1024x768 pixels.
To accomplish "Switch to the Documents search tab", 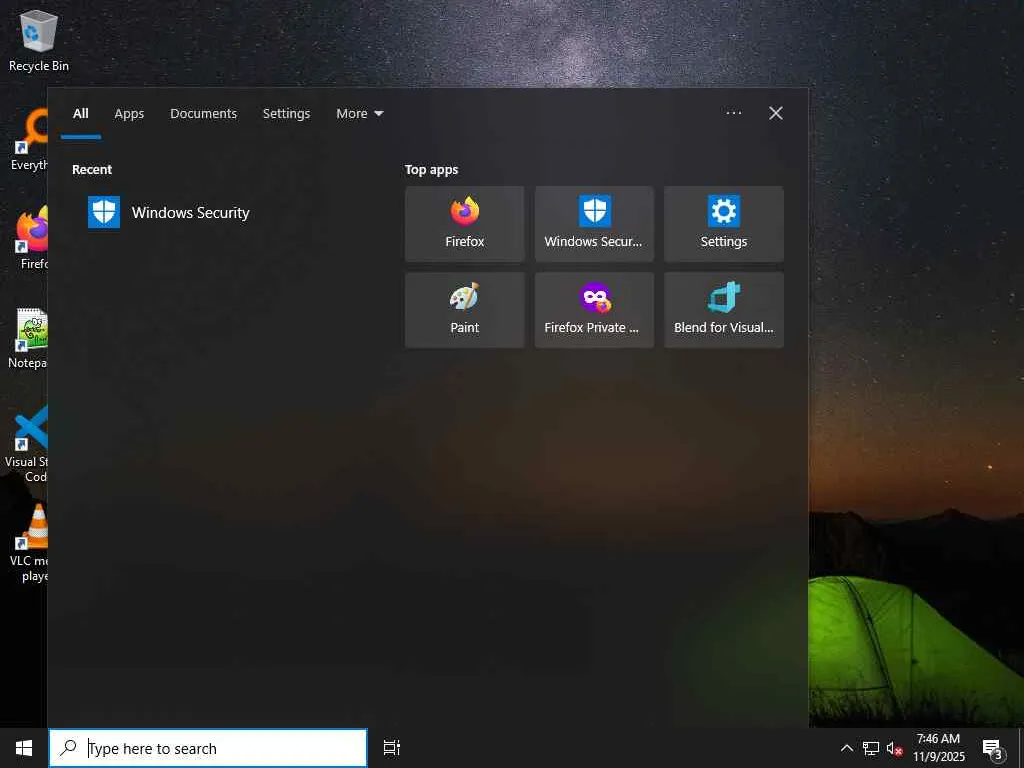I will pyautogui.click(x=204, y=114).
